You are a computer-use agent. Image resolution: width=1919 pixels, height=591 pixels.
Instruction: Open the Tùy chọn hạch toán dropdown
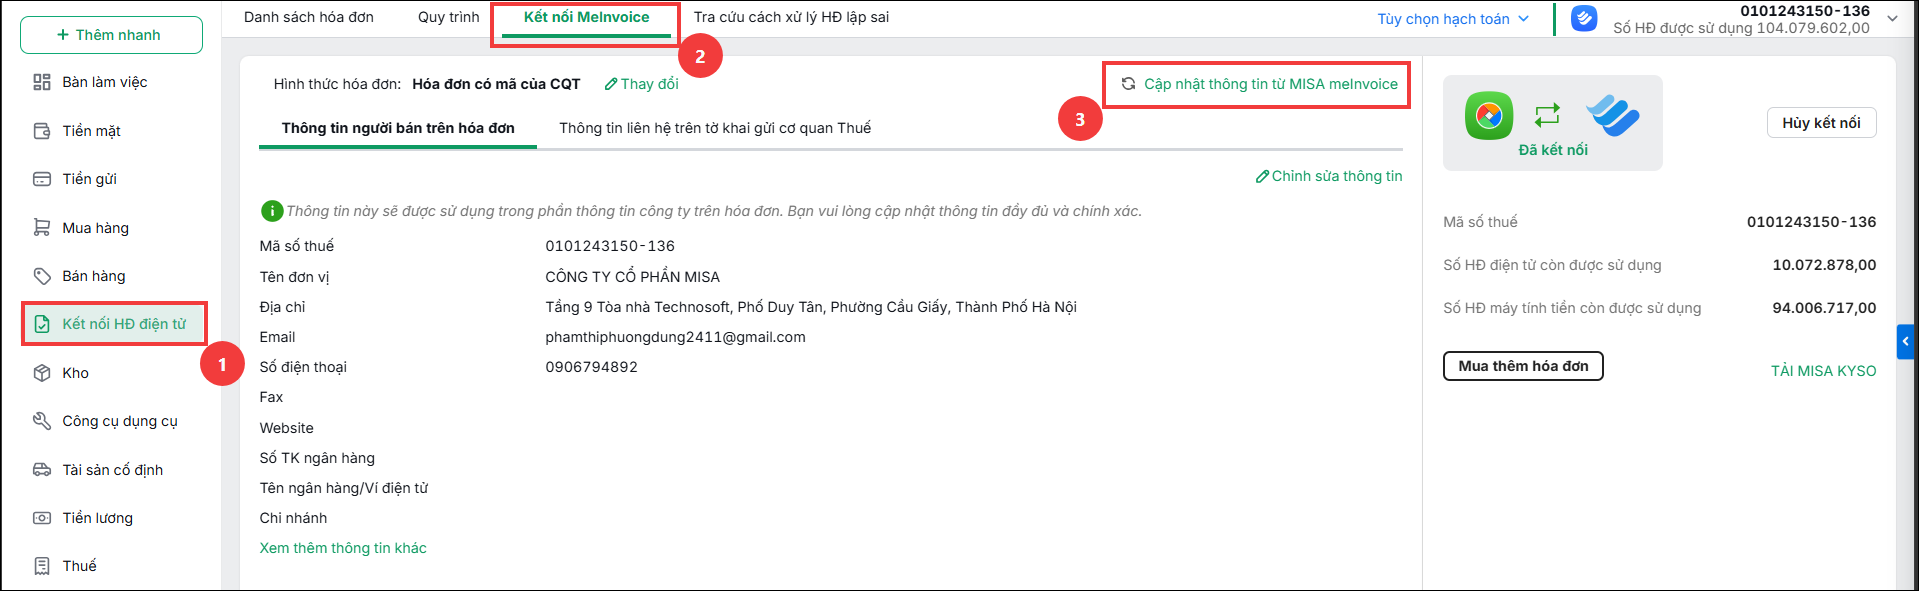(x=1453, y=19)
